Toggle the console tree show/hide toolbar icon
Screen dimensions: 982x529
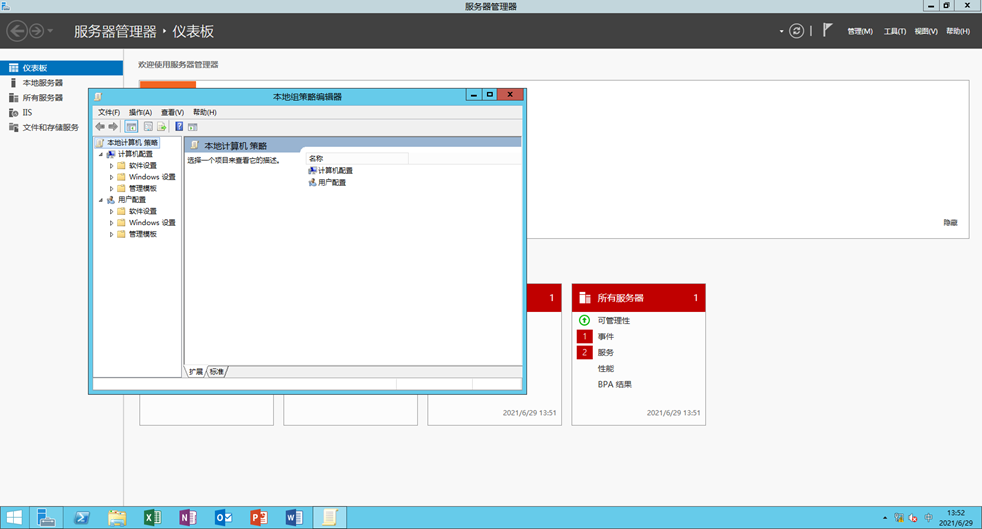(x=131, y=127)
